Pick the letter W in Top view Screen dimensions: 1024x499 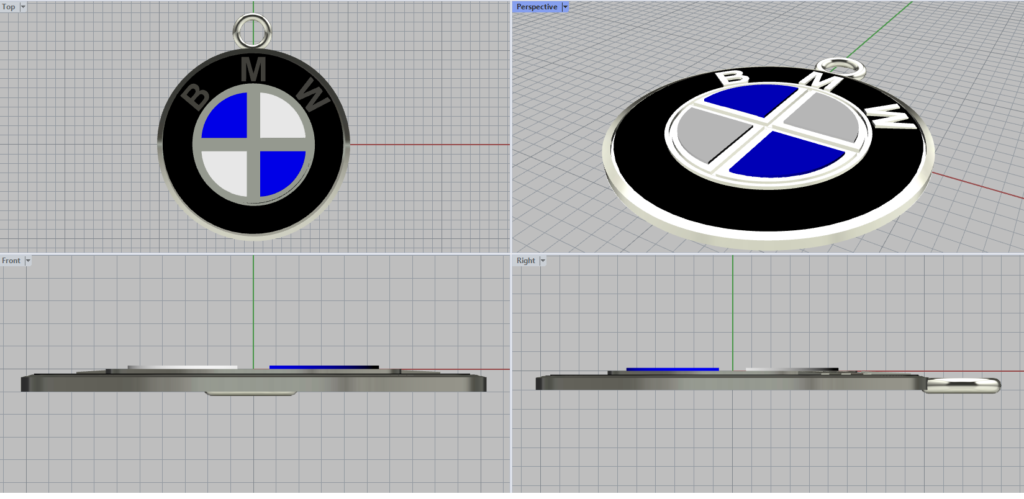tap(312, 97)
